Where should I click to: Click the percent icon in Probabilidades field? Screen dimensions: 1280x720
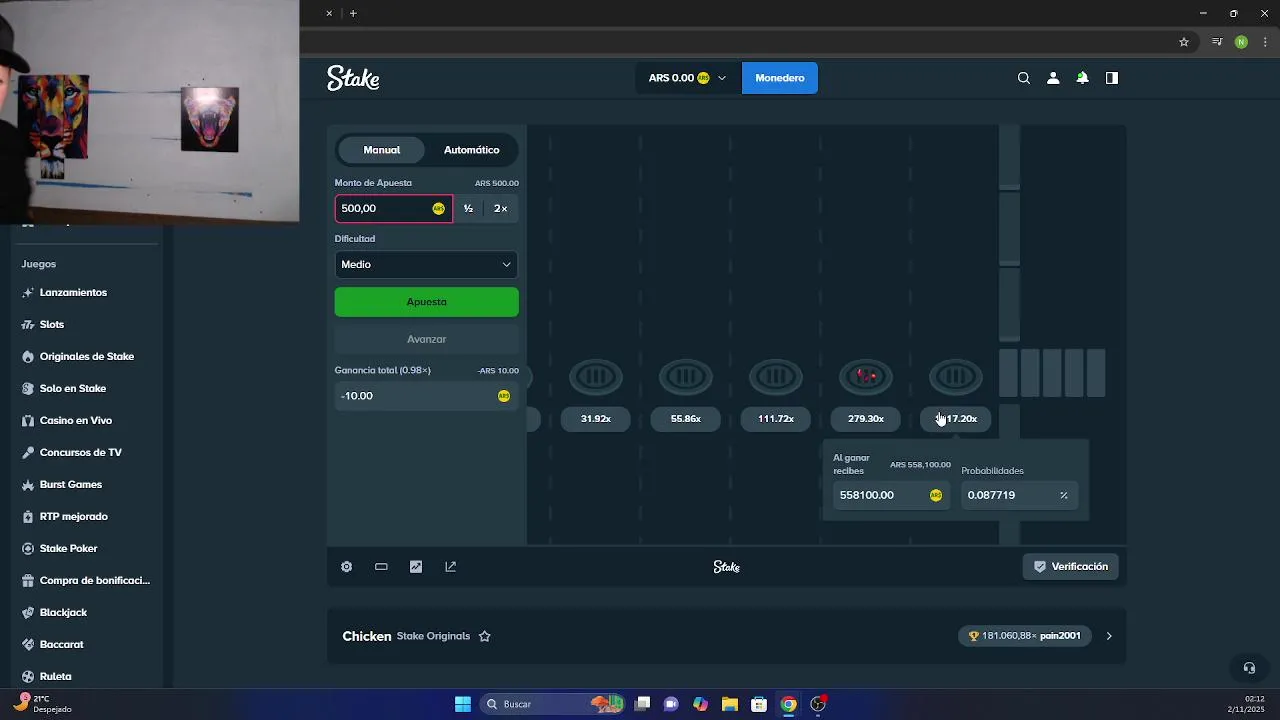point(1063,495)
